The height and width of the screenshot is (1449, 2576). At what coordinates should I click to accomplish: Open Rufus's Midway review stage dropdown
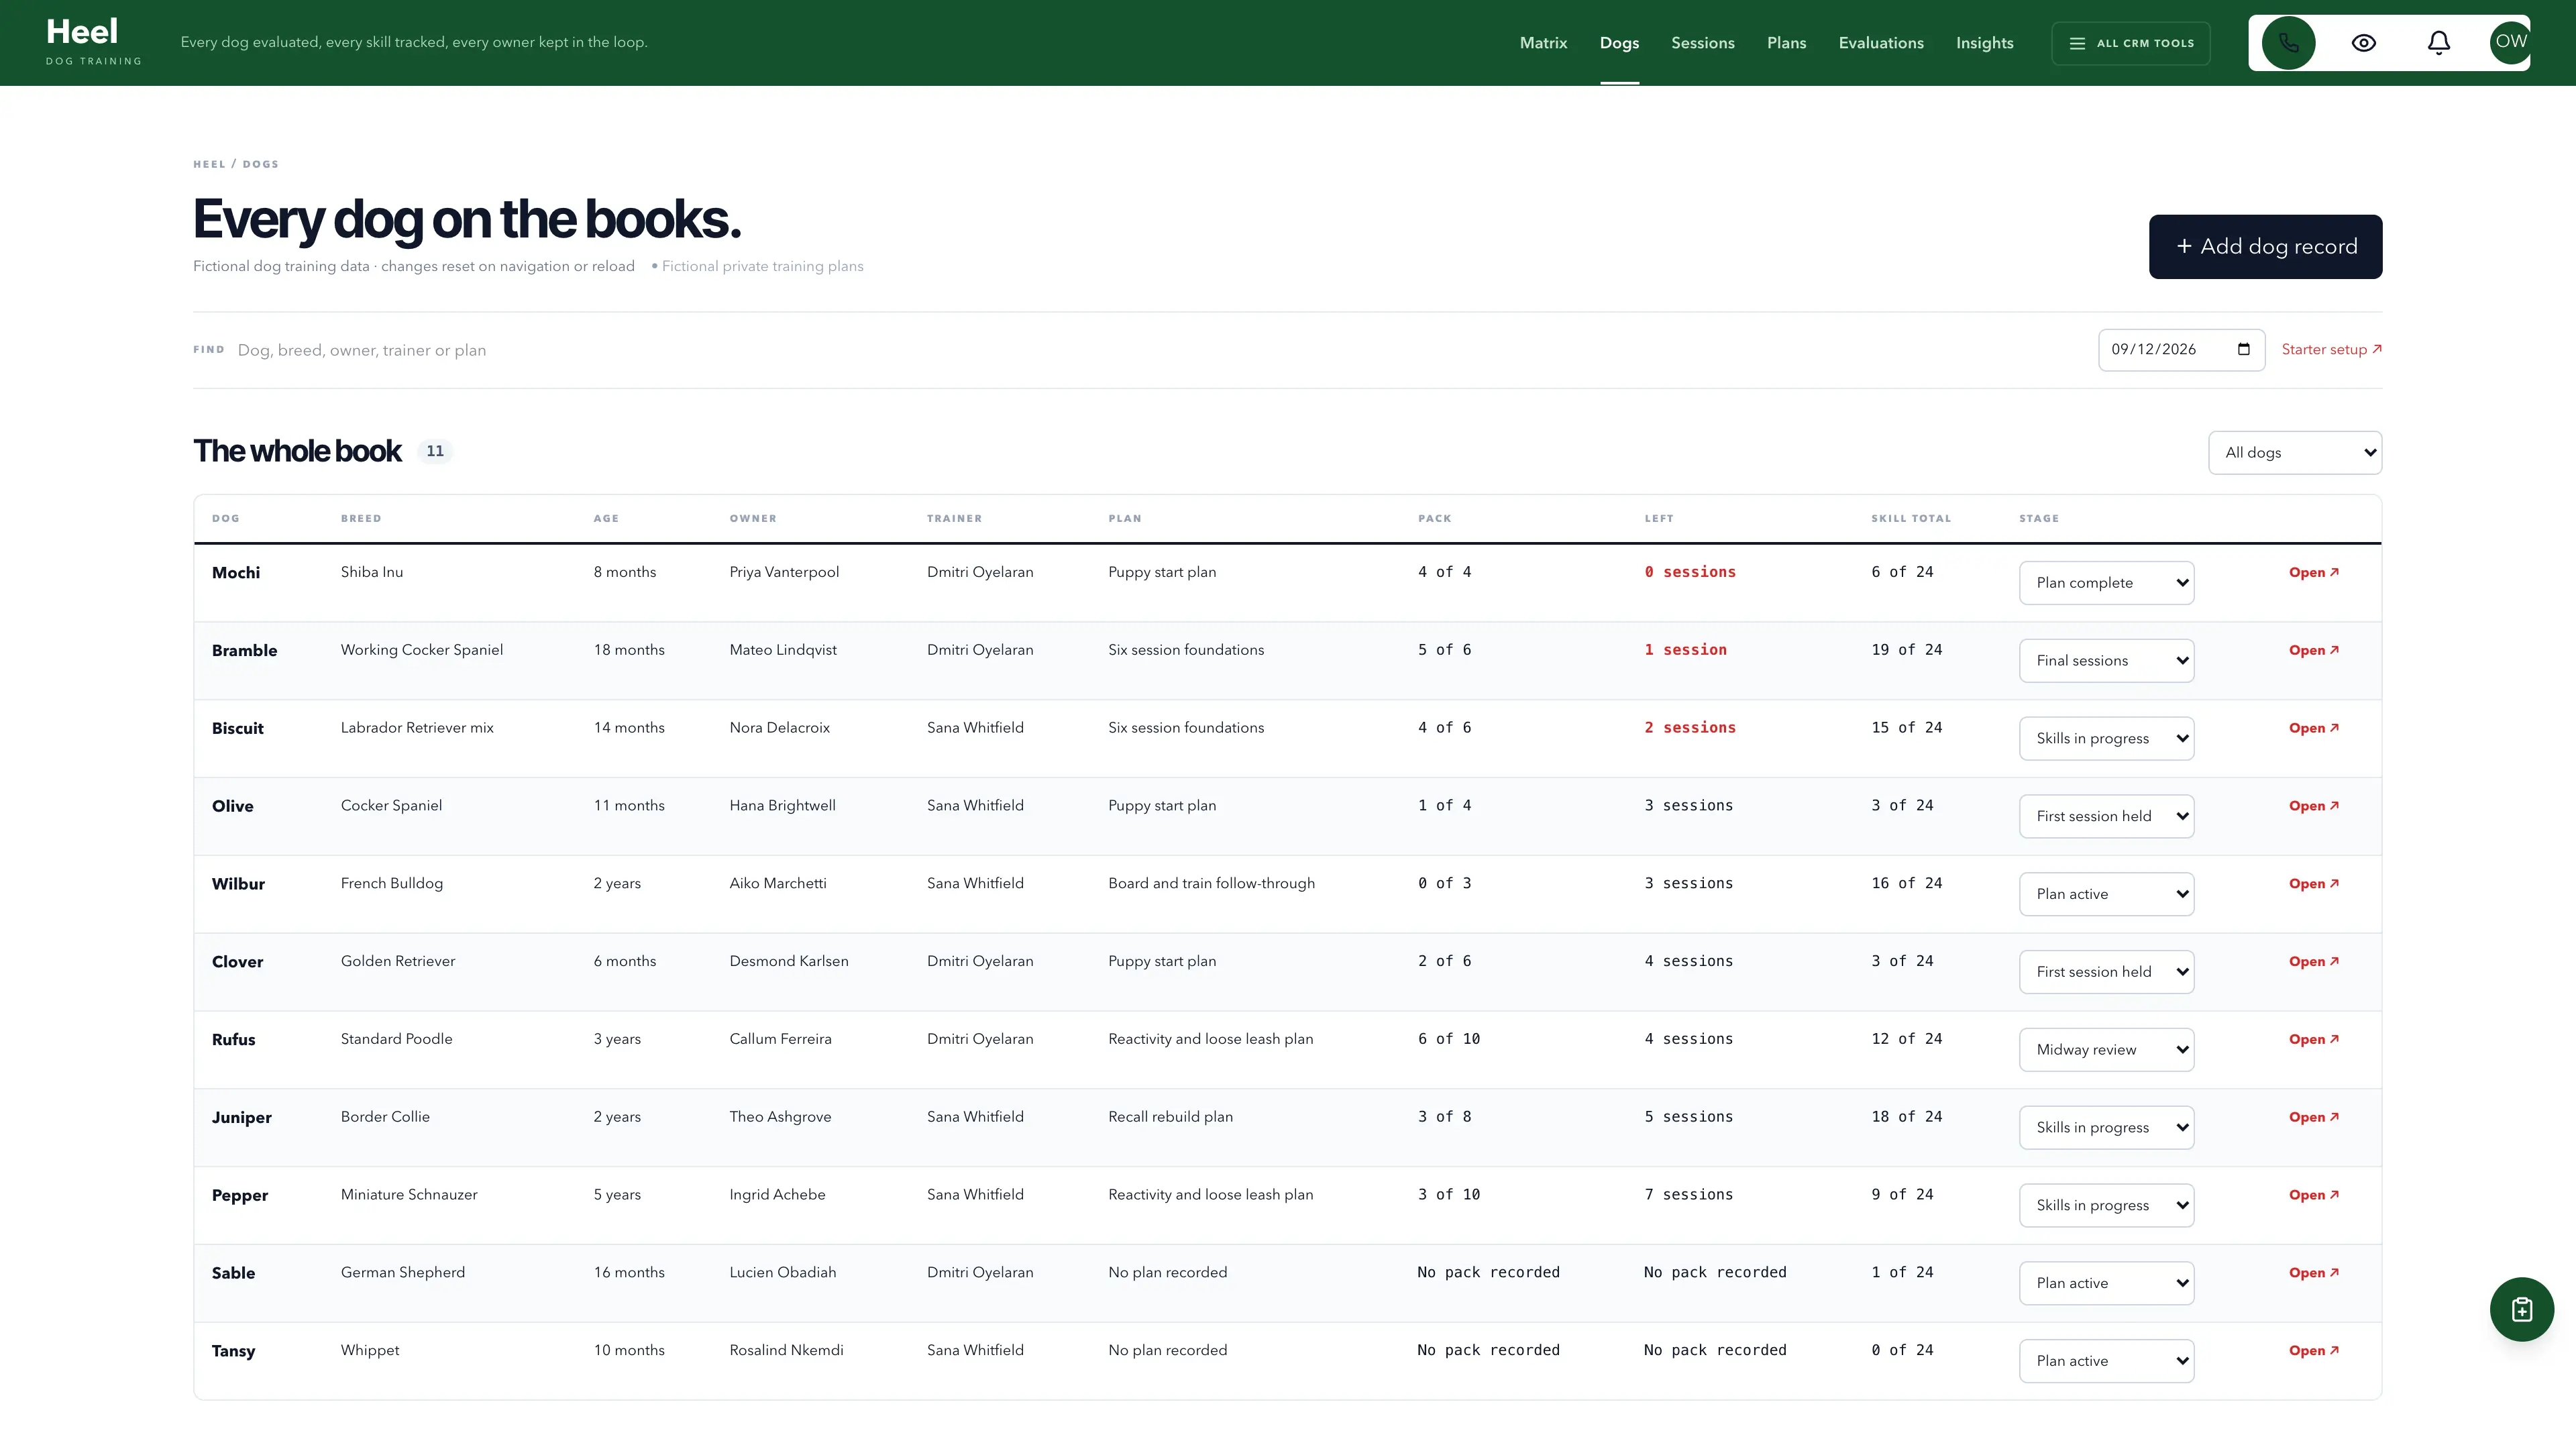click(x=2106, y=1050)
